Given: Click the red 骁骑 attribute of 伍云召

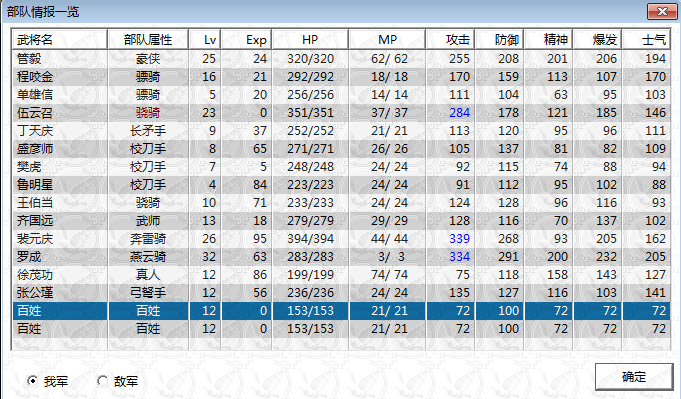Looking at the screenshot, I should point(148,113).
